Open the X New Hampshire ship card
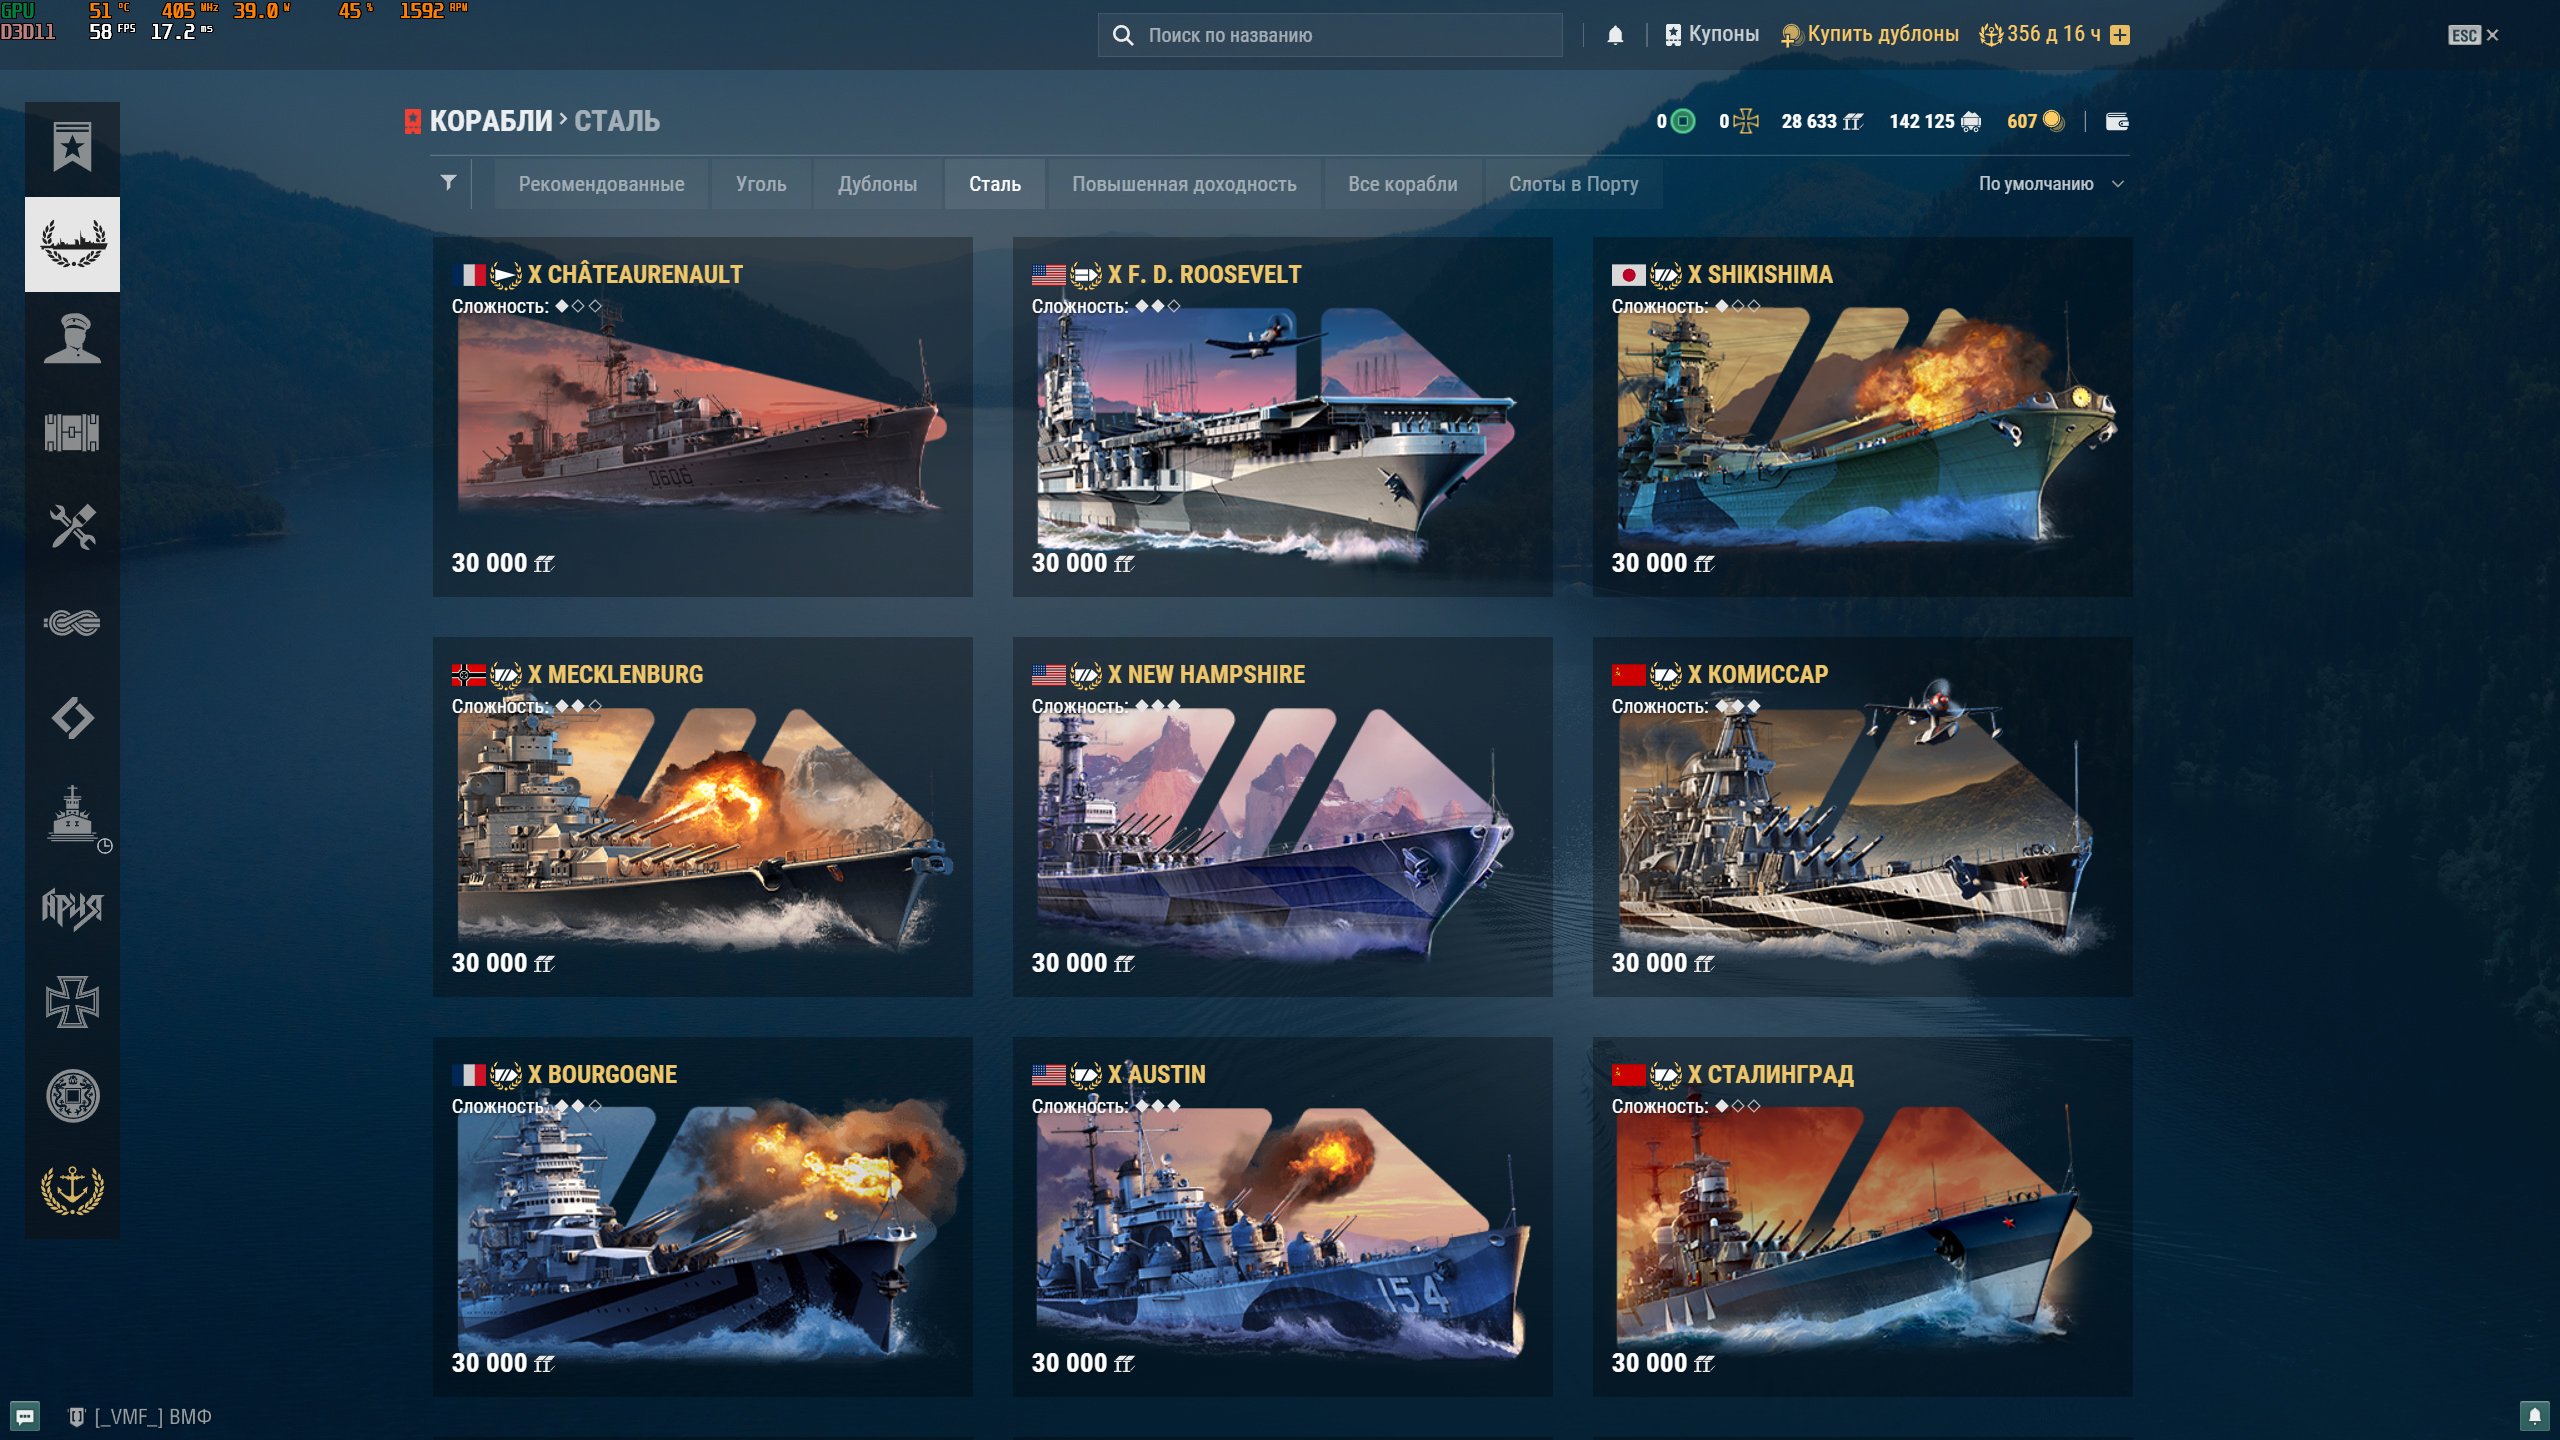2560x1440 pixels. [1282, 817]
